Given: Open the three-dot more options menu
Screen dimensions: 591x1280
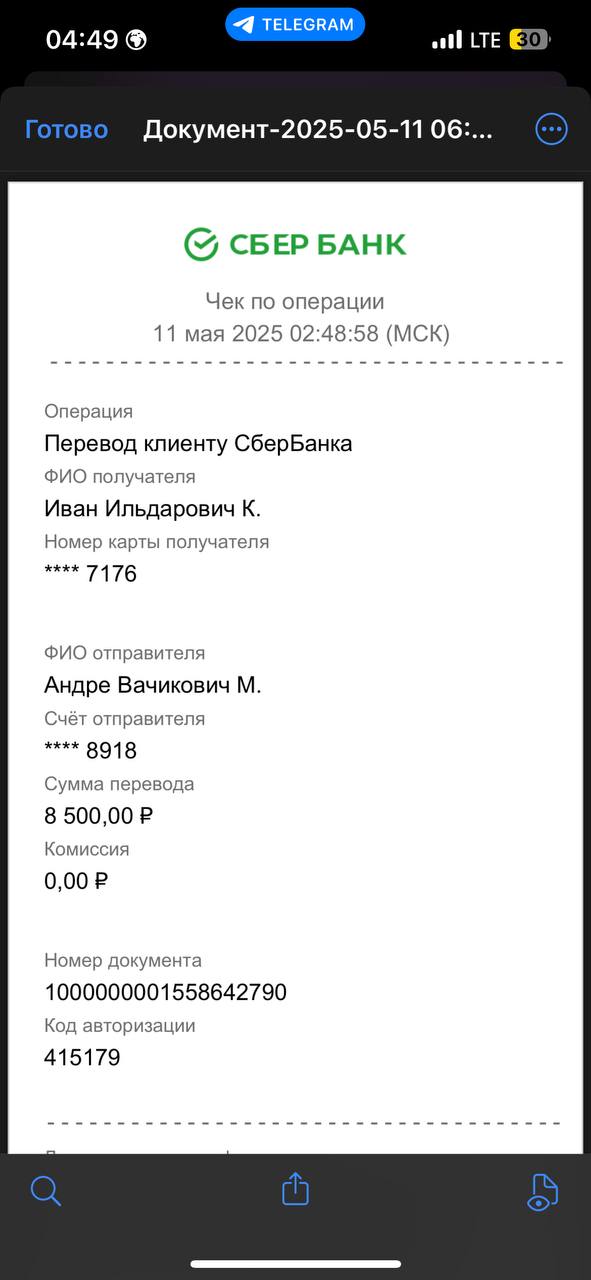Looking at the screenshot, I should (551, 129).
